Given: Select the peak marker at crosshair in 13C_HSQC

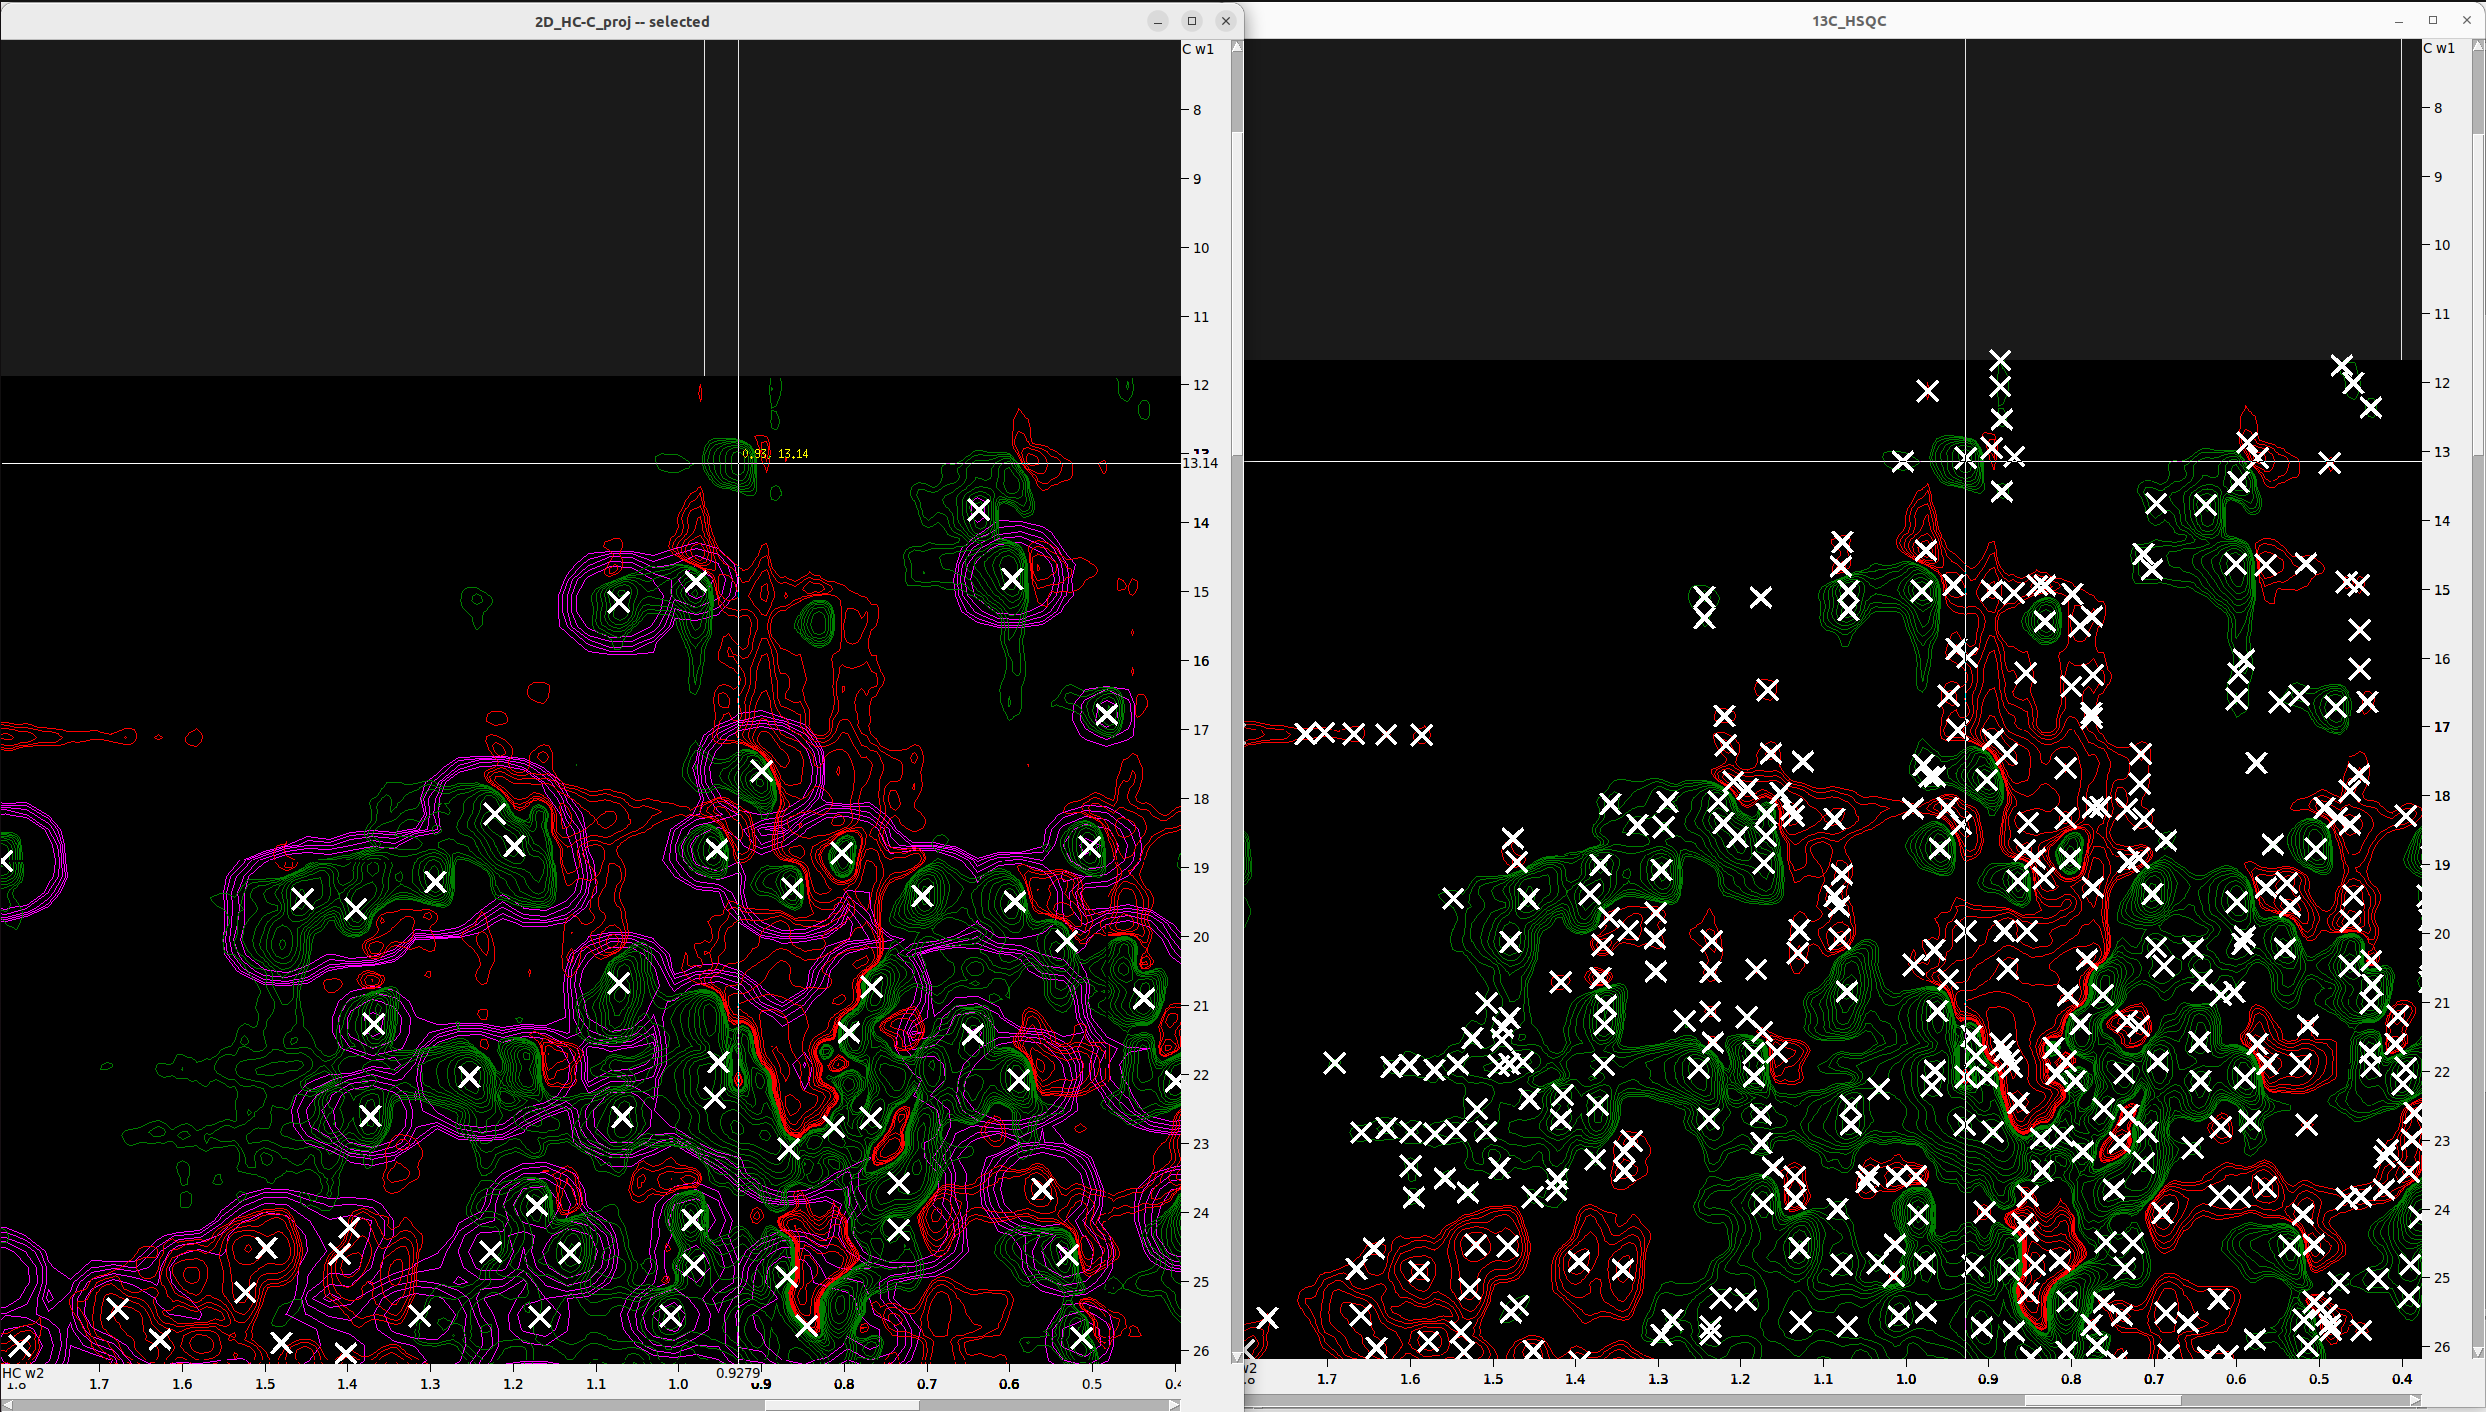Looking at the screenshot, I should click(x=1965, y=459).
